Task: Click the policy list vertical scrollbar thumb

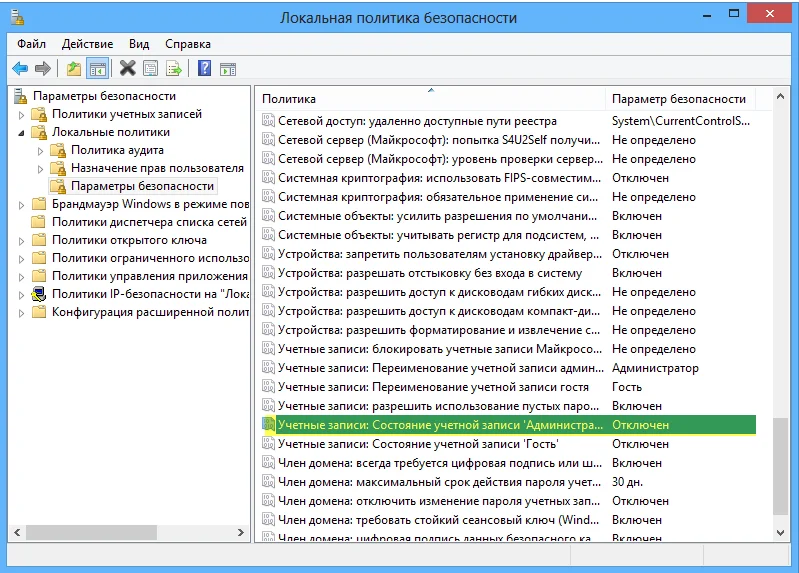Action: click(x=780, y=466)
